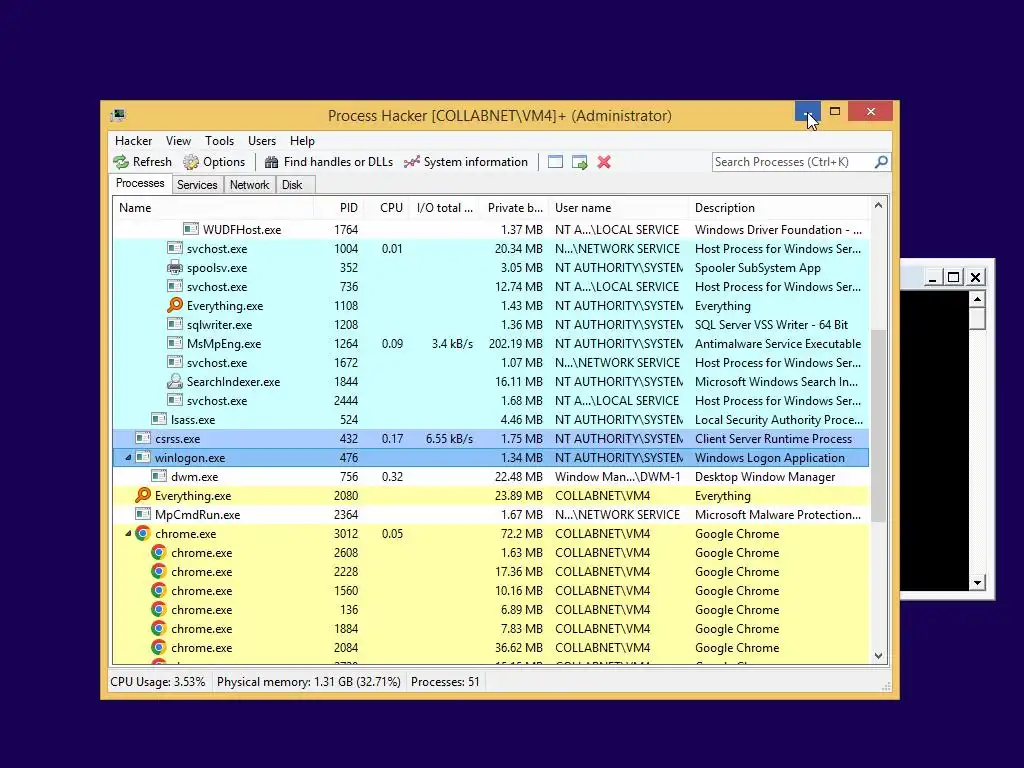Screen dimensions: 1024x768
Task: Click 'Antimalware Service Executable' description
Action: [778, 344]
